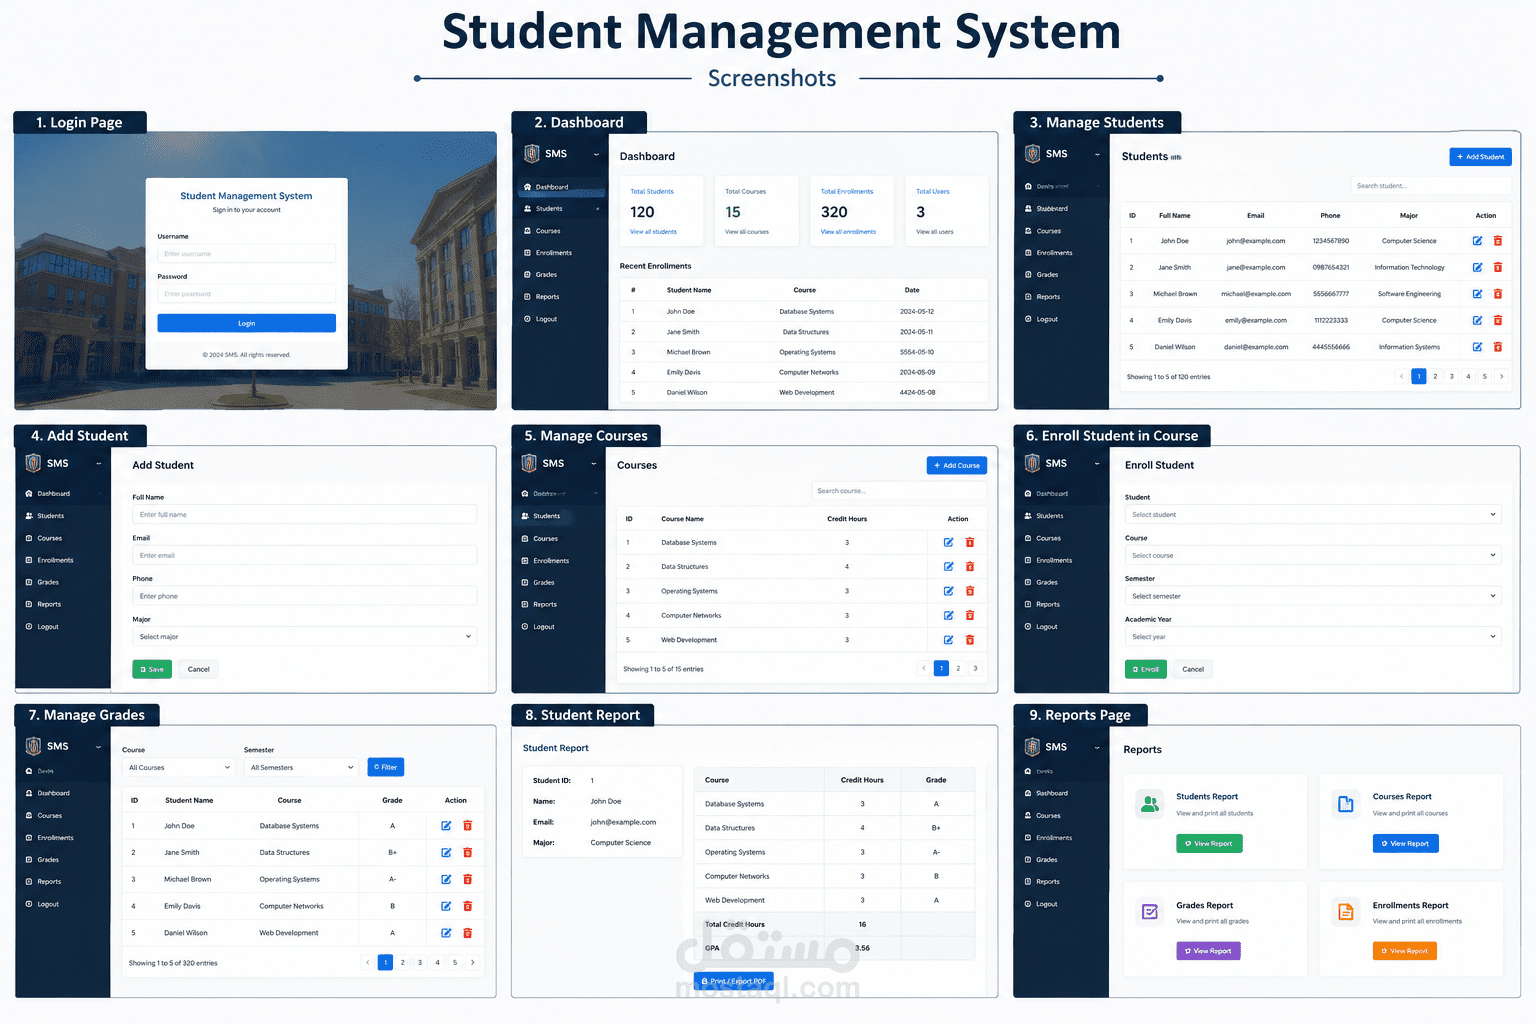Delete Emily Davis row in Manage Students

click(x=1498, y=320)
